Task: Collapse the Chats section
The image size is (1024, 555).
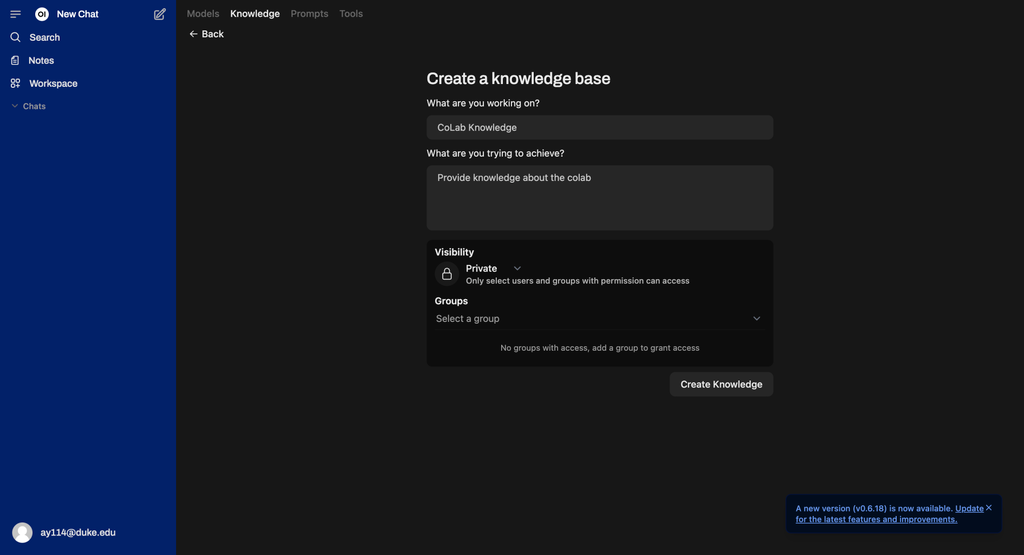Action: pos(29,106)
